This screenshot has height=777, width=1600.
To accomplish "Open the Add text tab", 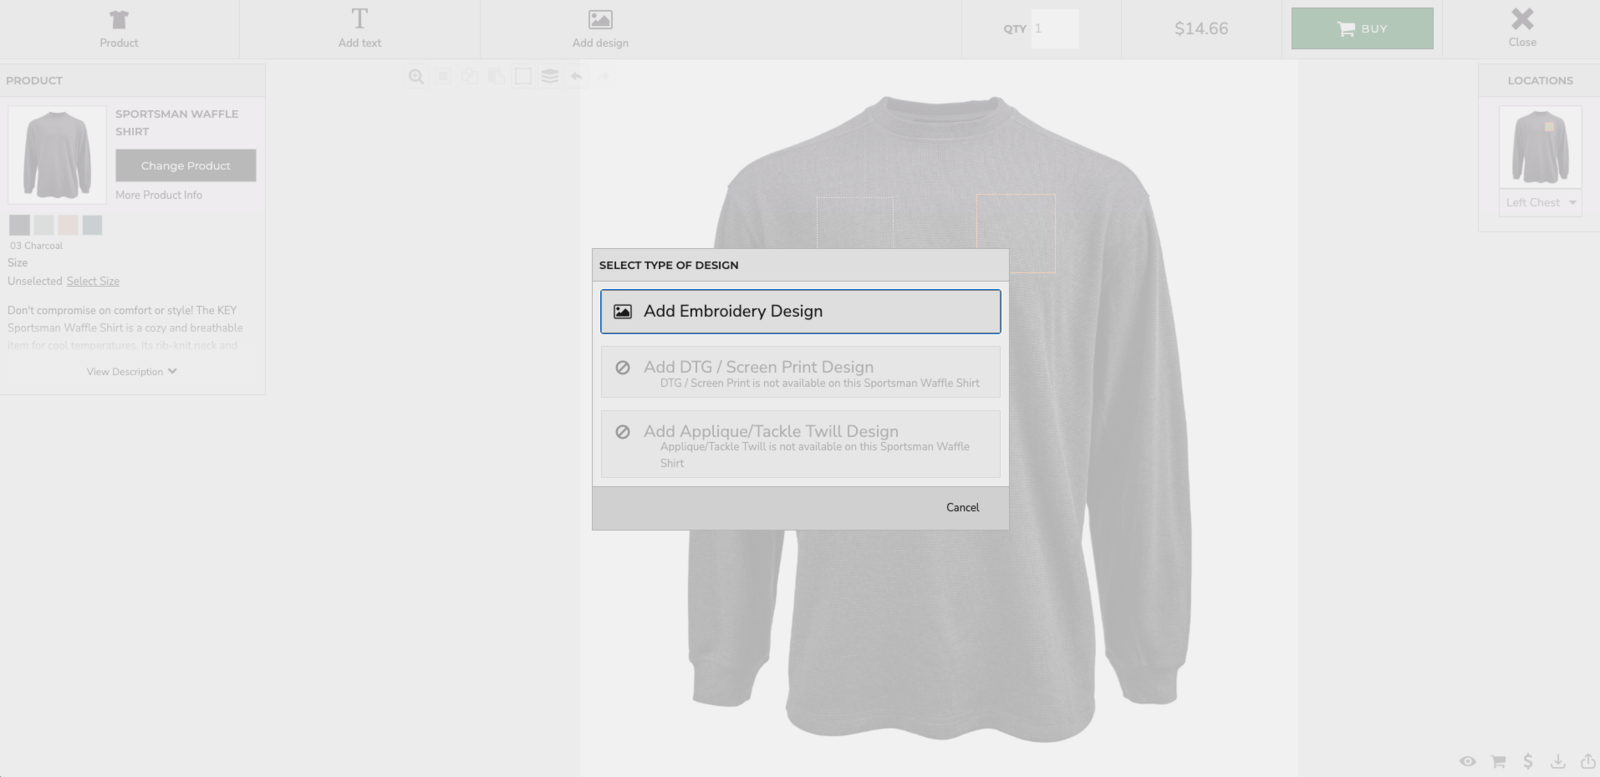I will [359, 29].
